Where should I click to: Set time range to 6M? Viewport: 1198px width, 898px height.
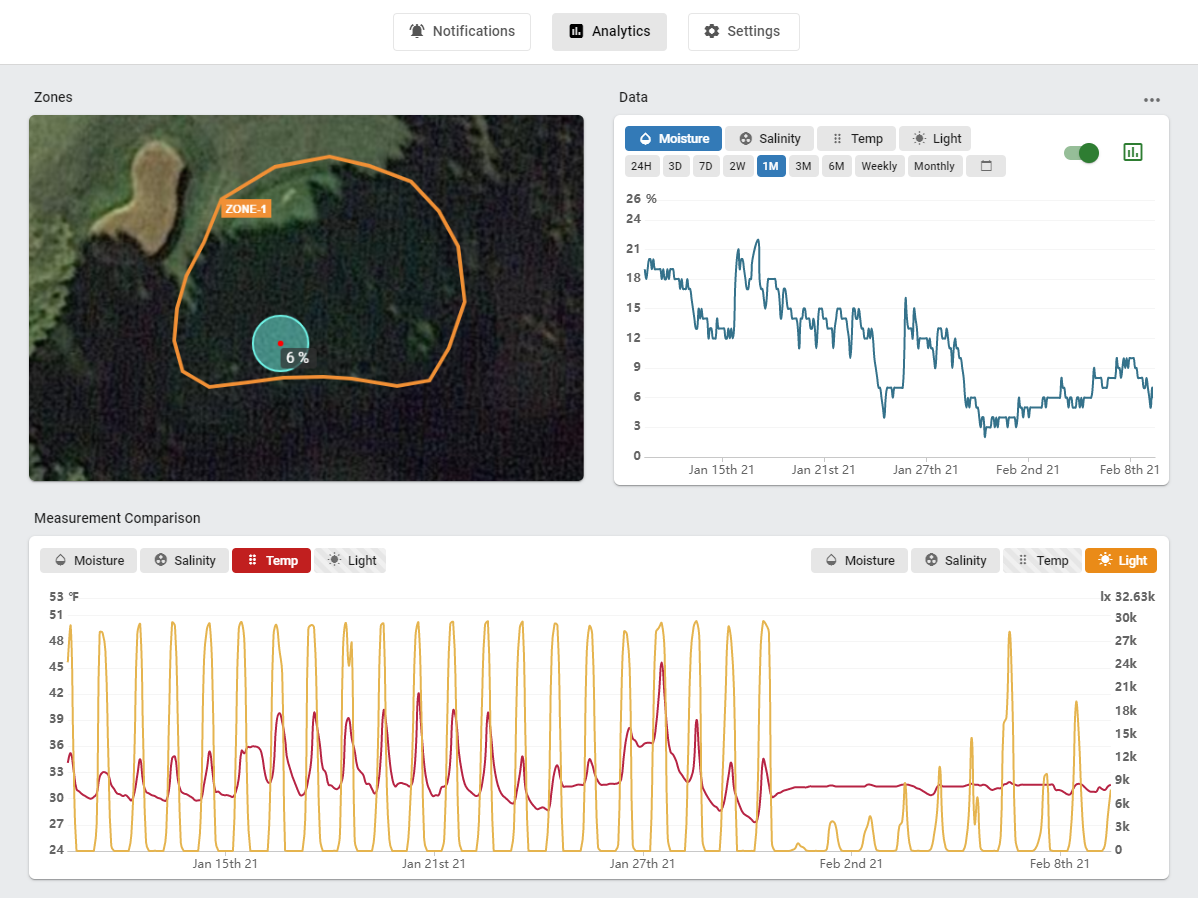click(x=837, y=166)
